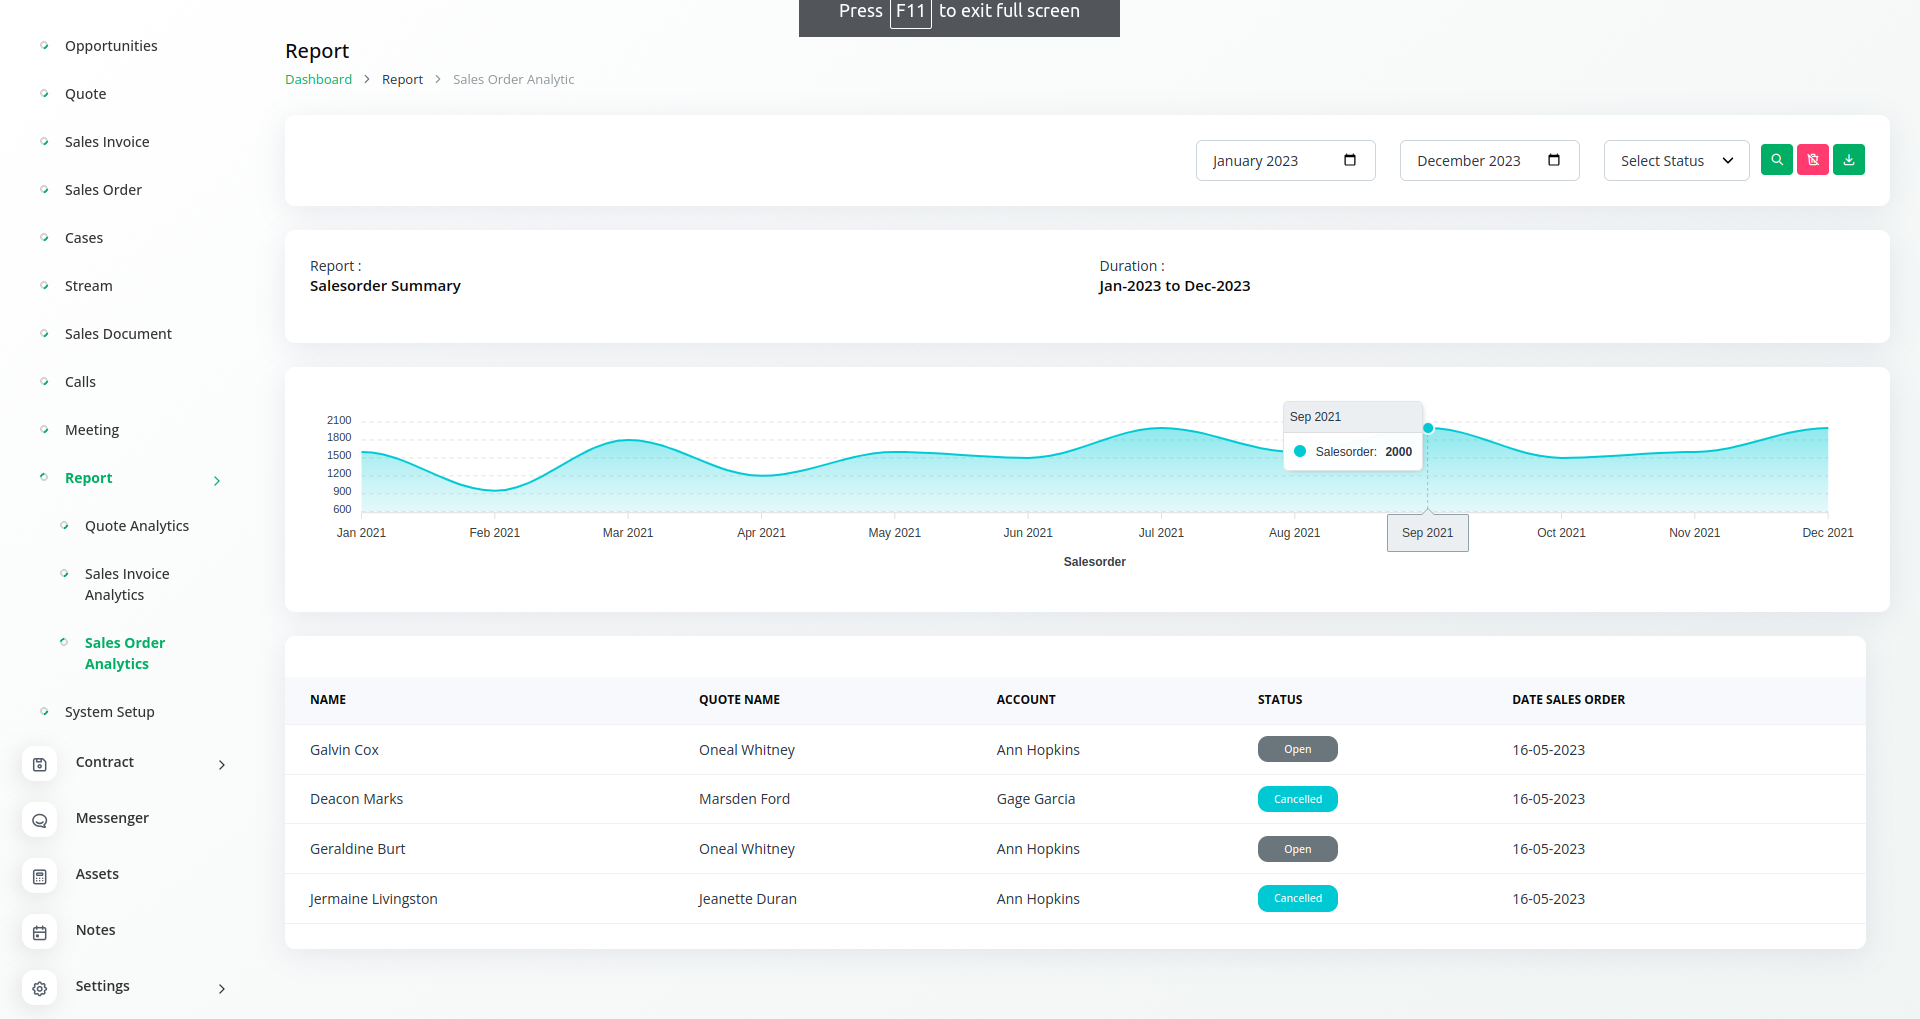
Task: Click the Notes calendar icon
Action: pos(40,933)
